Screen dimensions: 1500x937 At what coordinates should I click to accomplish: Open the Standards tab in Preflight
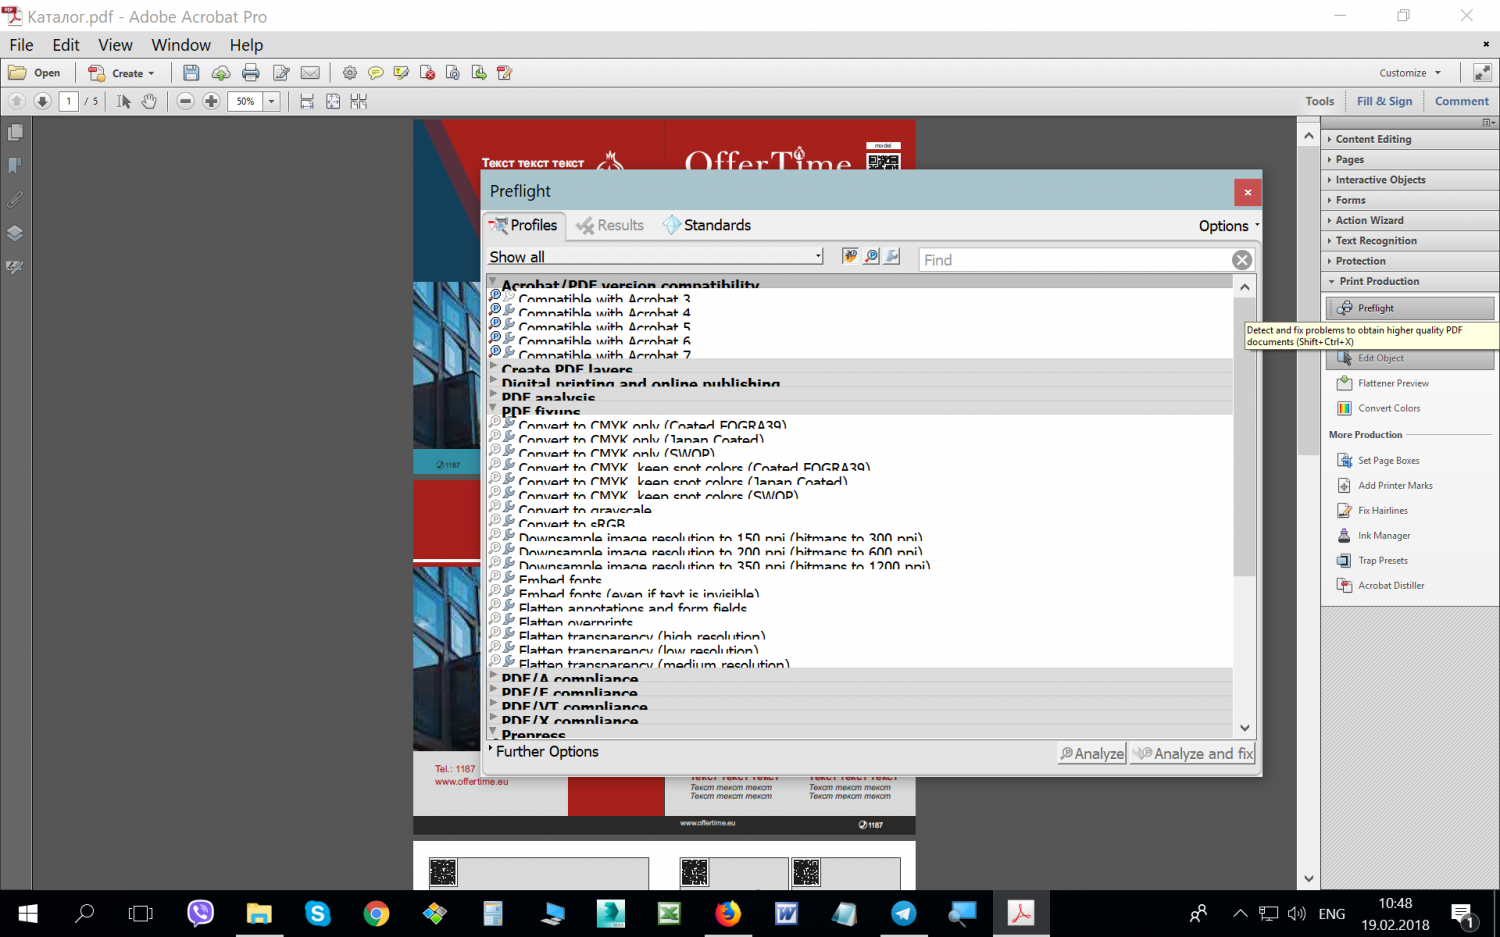707,225
